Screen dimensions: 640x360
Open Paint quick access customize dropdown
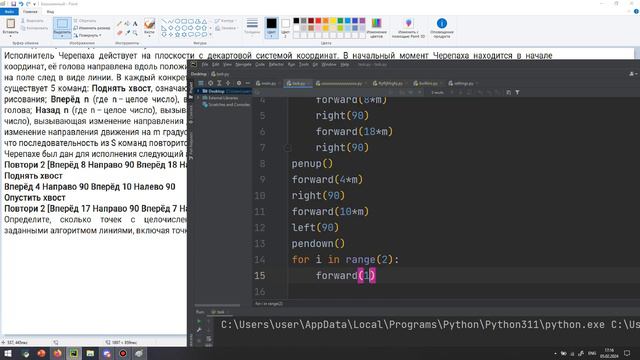pyautogui.click(x=34, y=4)
